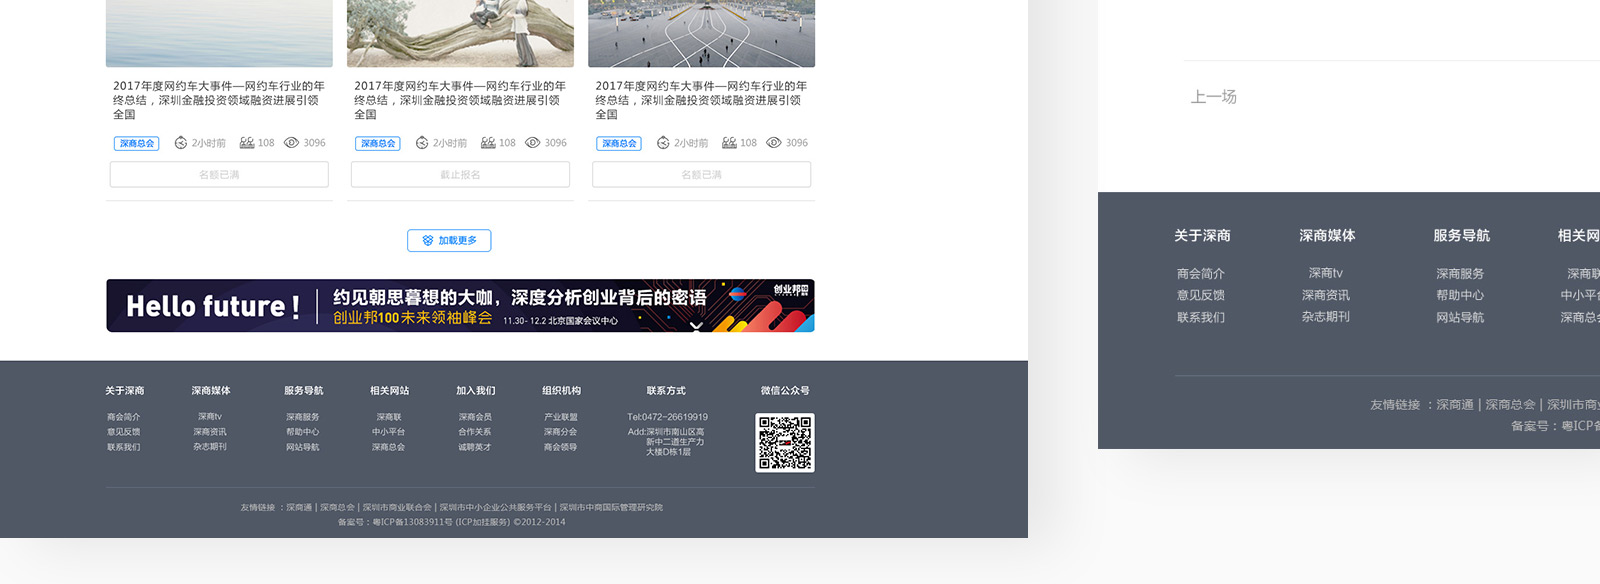Click the WeChat QR code in the footer

click(785, 442)
